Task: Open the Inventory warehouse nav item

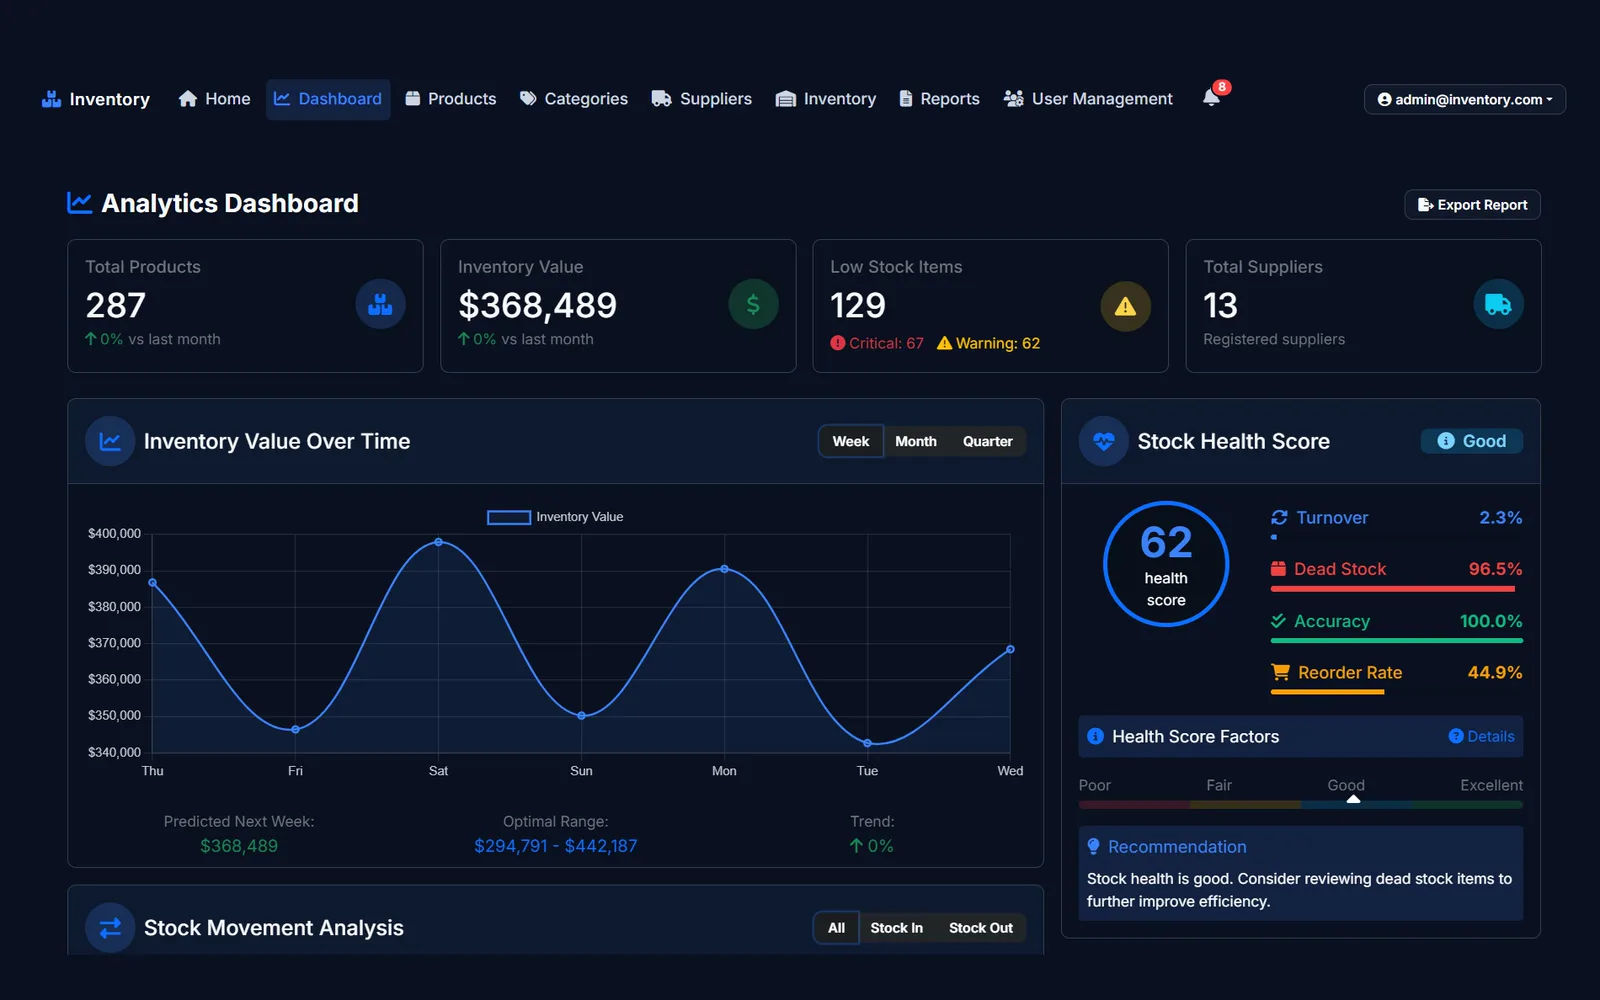Action: click(x=826, y=99)
